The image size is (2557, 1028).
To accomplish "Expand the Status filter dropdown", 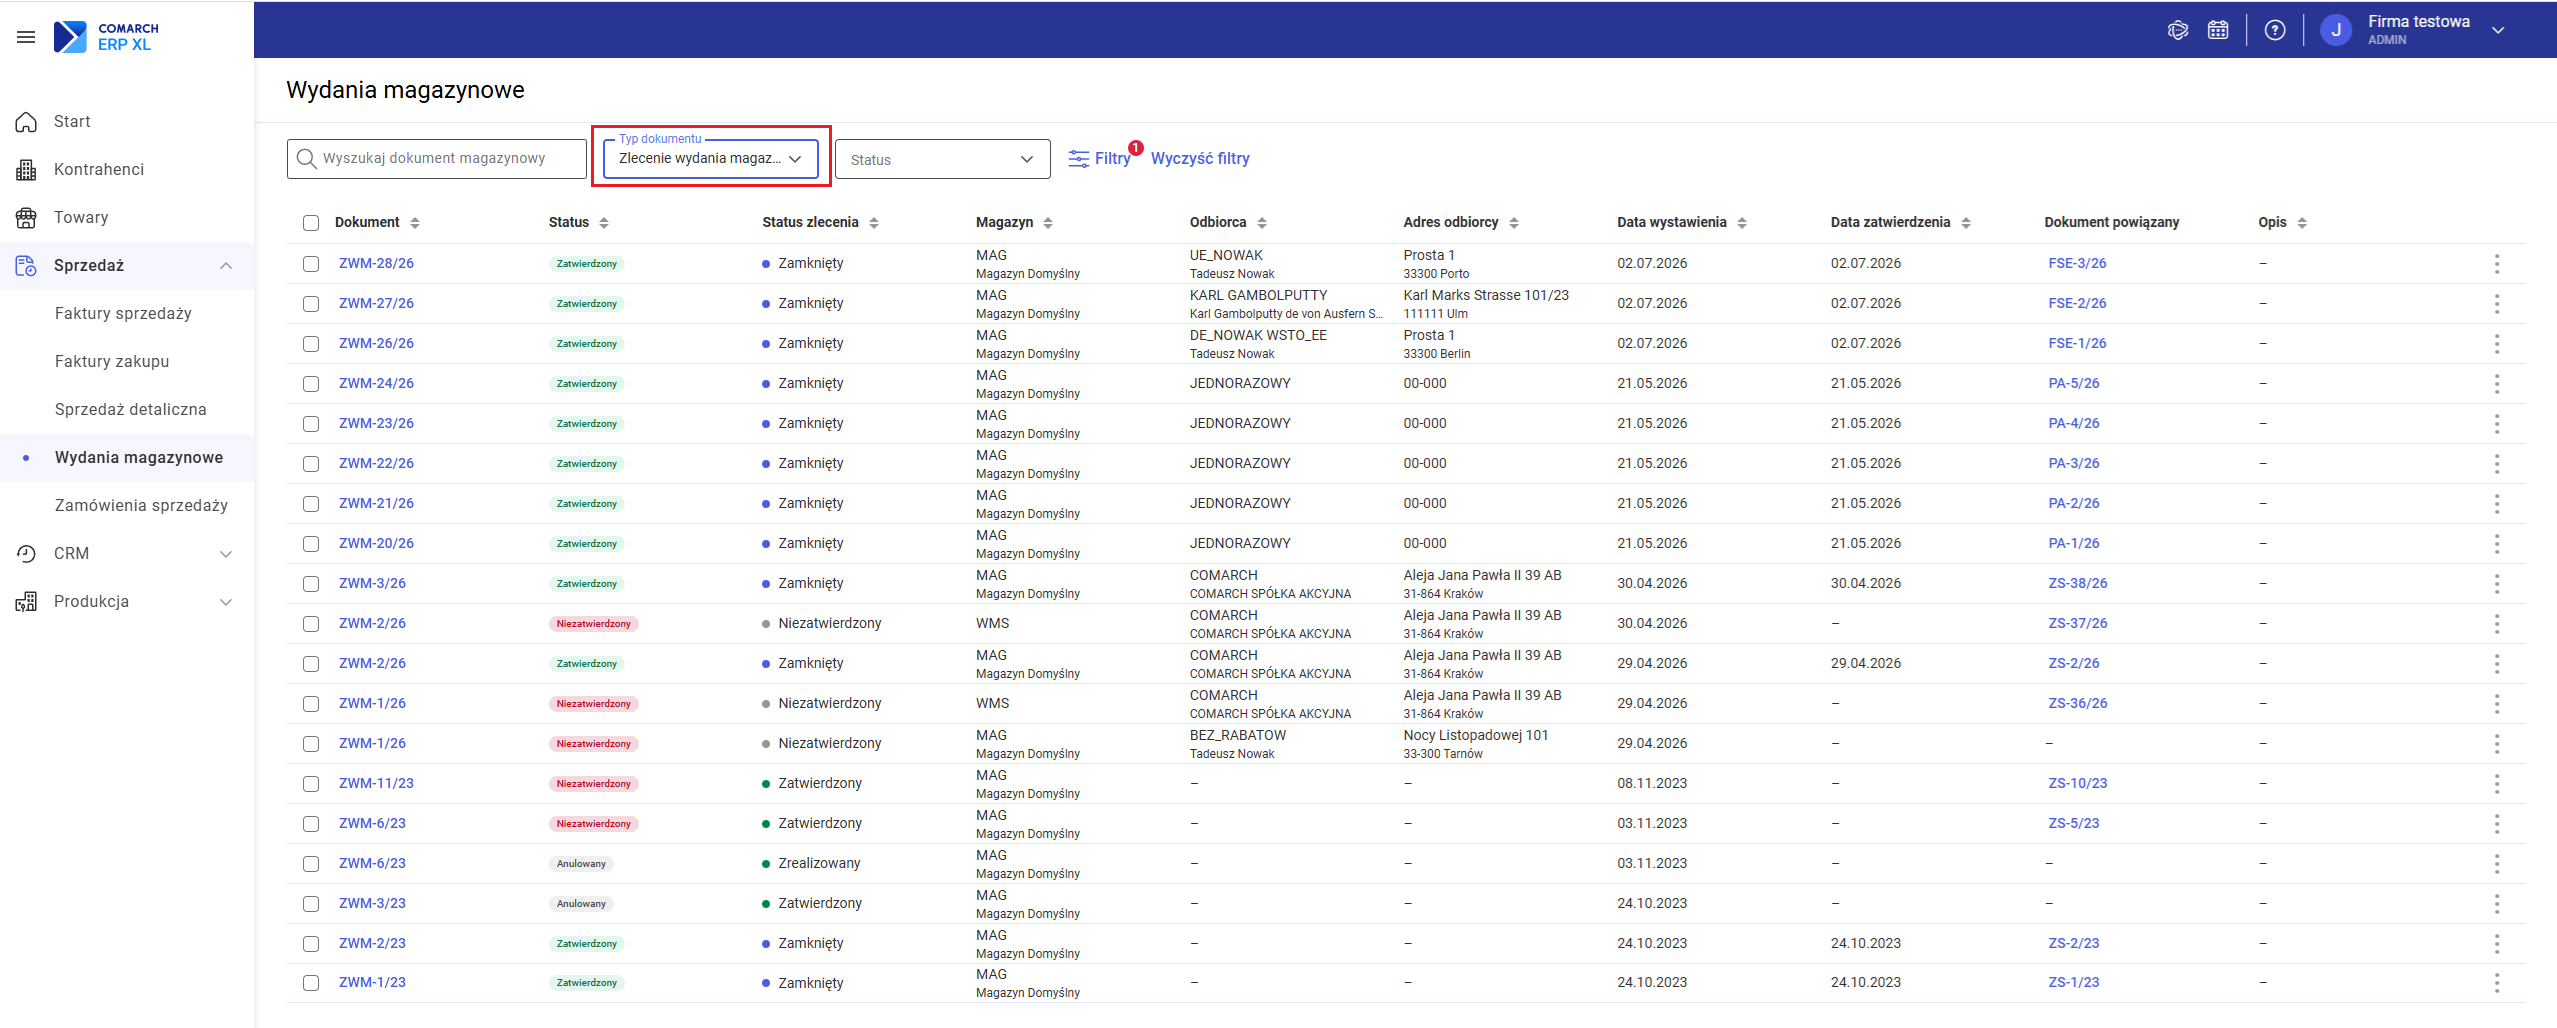I will [x=942, y=159].
